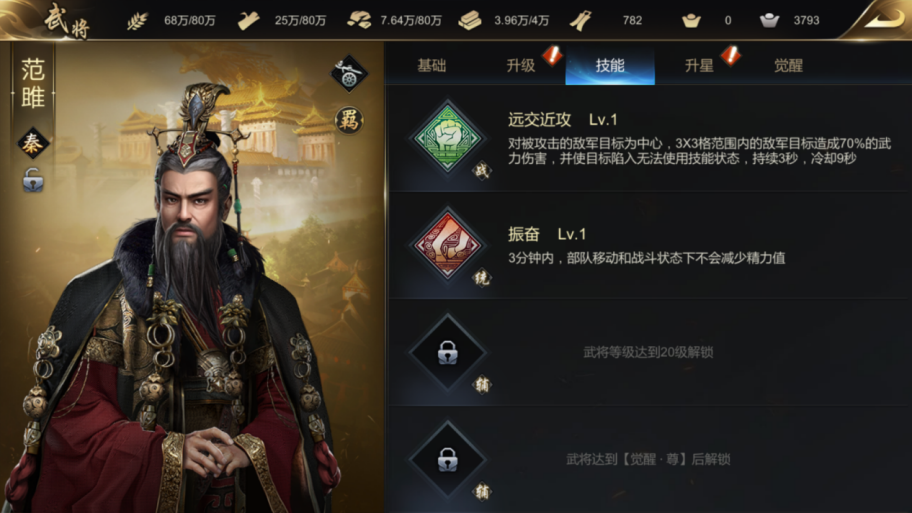Select the 技能 tab
The height and width of the screenshot is (513, 912).
(x=610, y=65)
